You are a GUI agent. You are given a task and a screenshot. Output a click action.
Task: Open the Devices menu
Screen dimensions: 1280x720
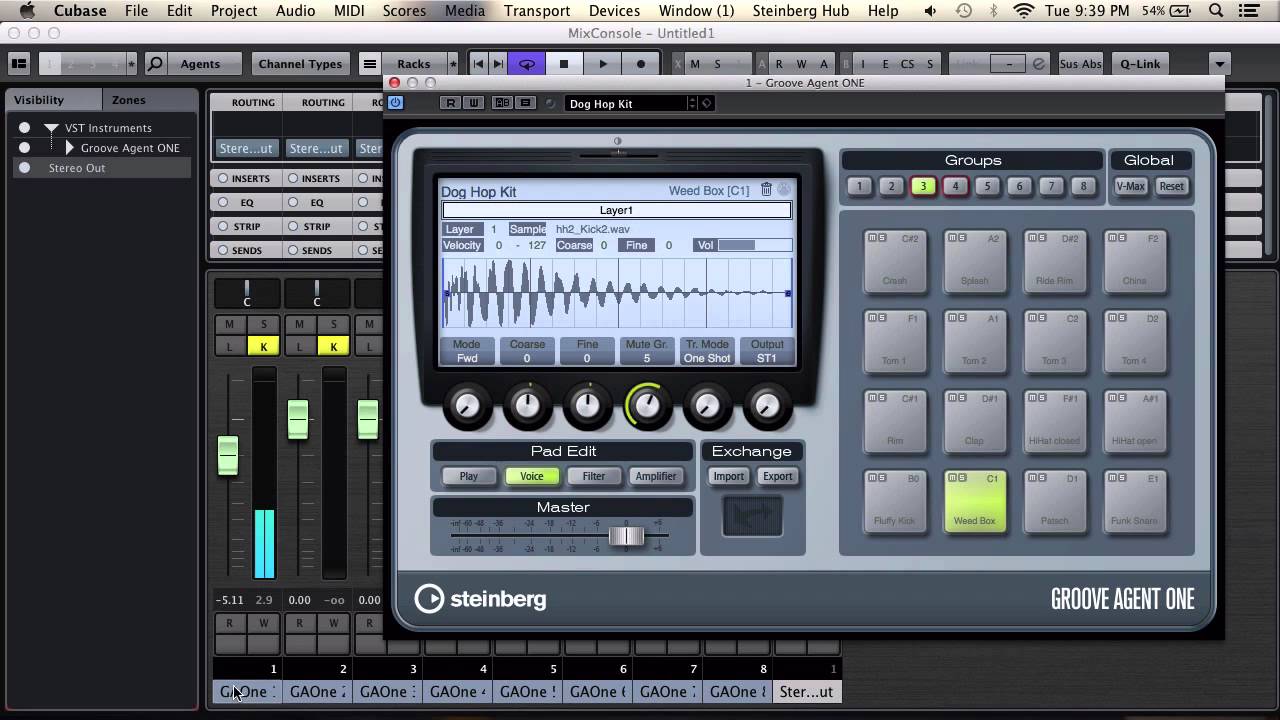click(x=614, y=11)
